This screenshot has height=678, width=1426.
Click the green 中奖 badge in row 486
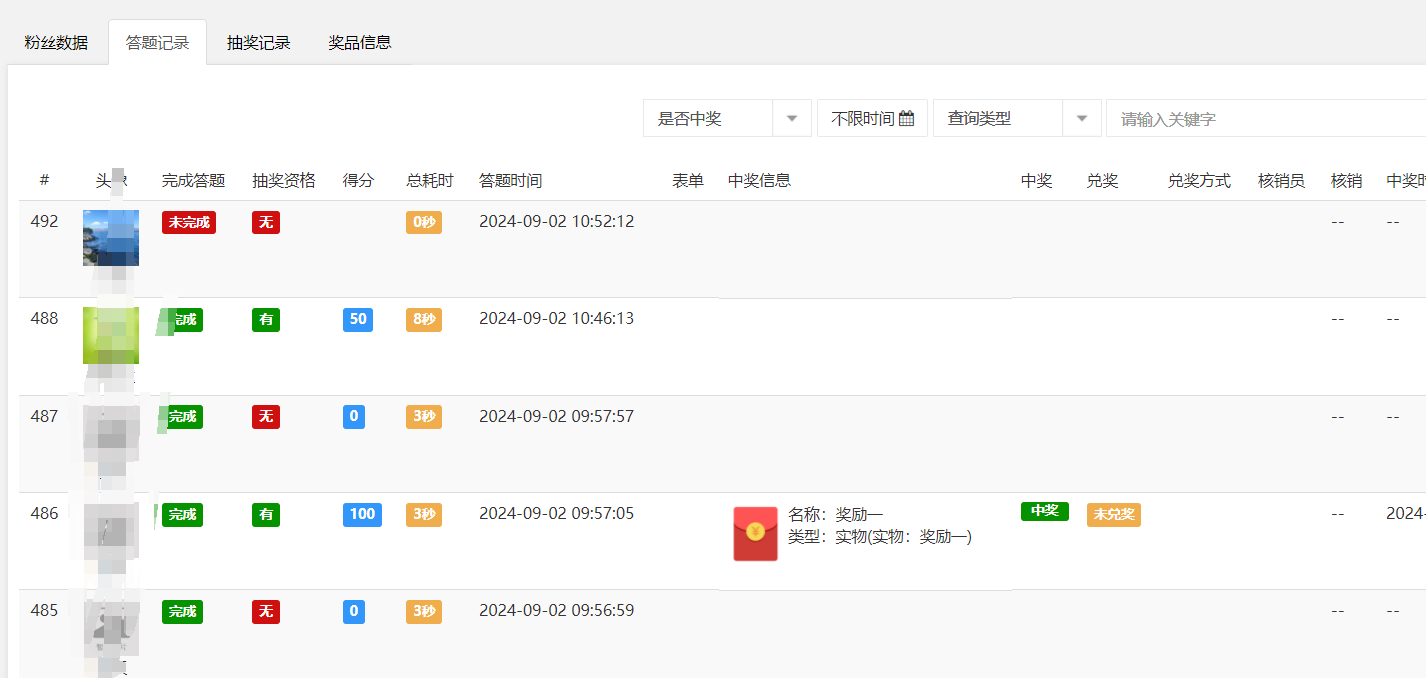click(x=1045, y=511)
